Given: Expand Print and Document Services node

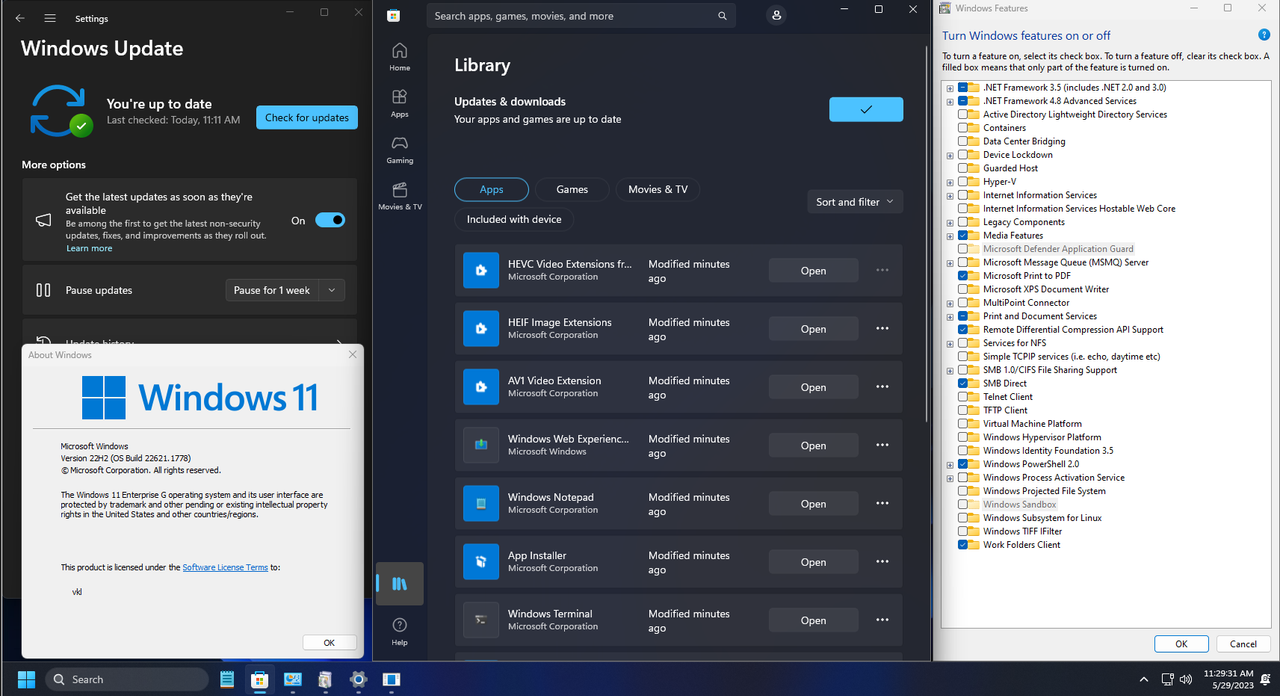Looking at the screenshot, I should click(950, 316).
